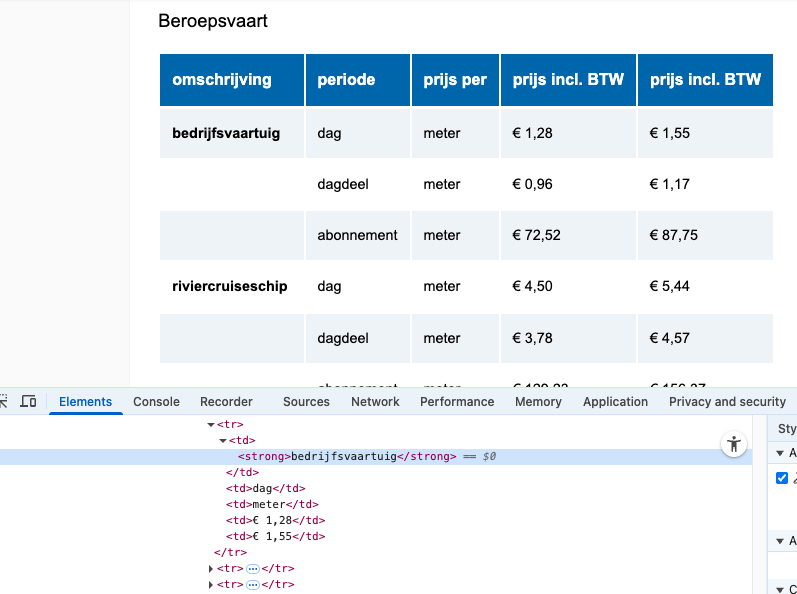Click the € 3,78 price cell

tap(568, 338)
